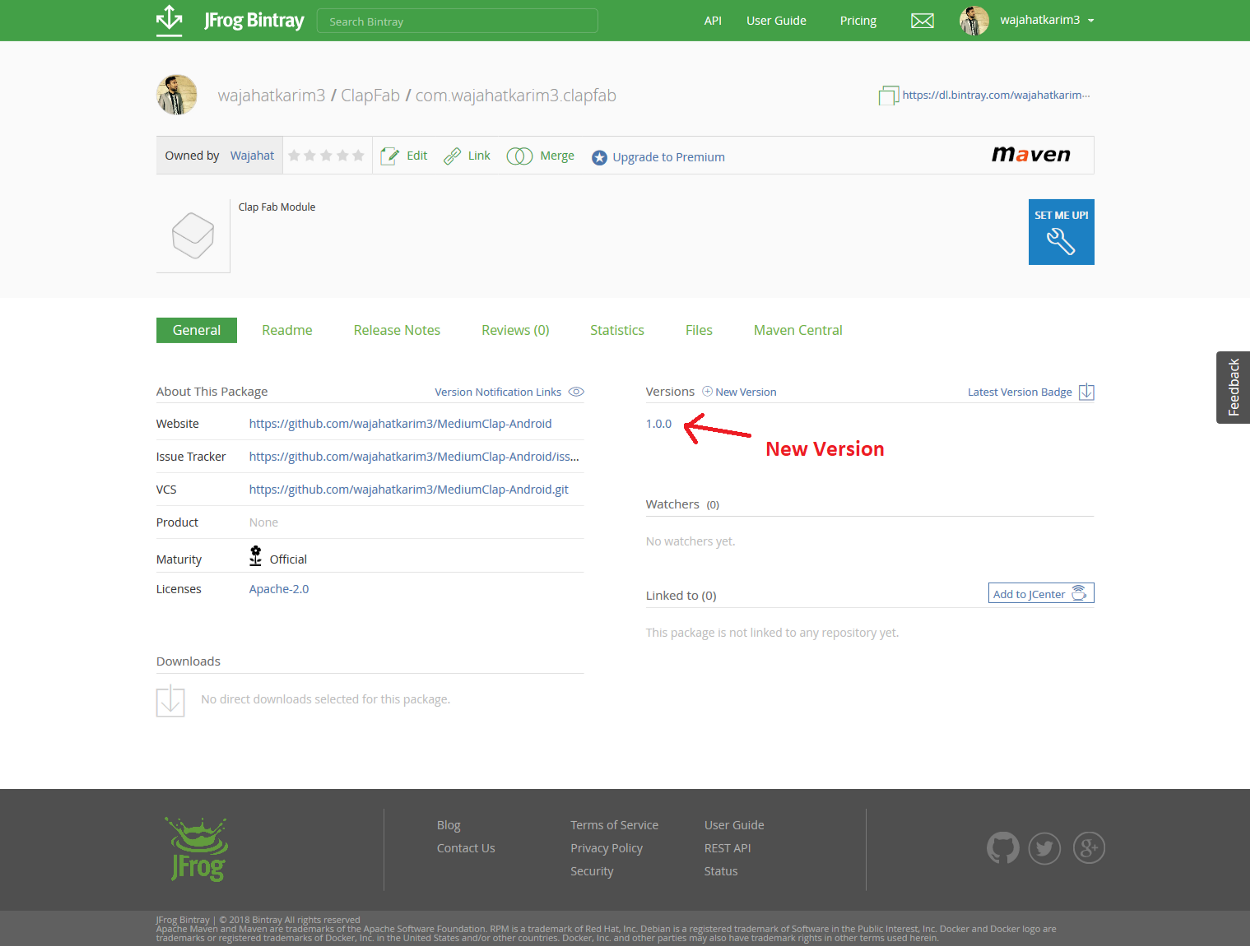1250x946 pixels.
Task: Rate package with the fifth star
Action: pos(358,156)
